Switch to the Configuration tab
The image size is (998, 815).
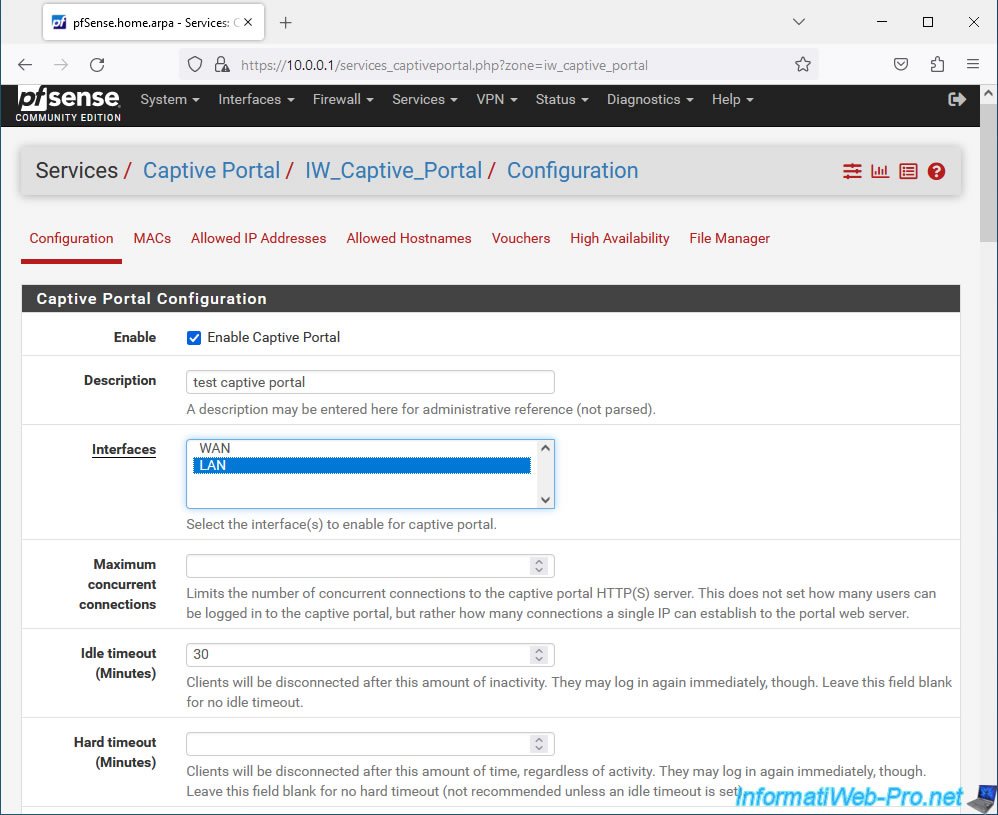click(71, 239)
